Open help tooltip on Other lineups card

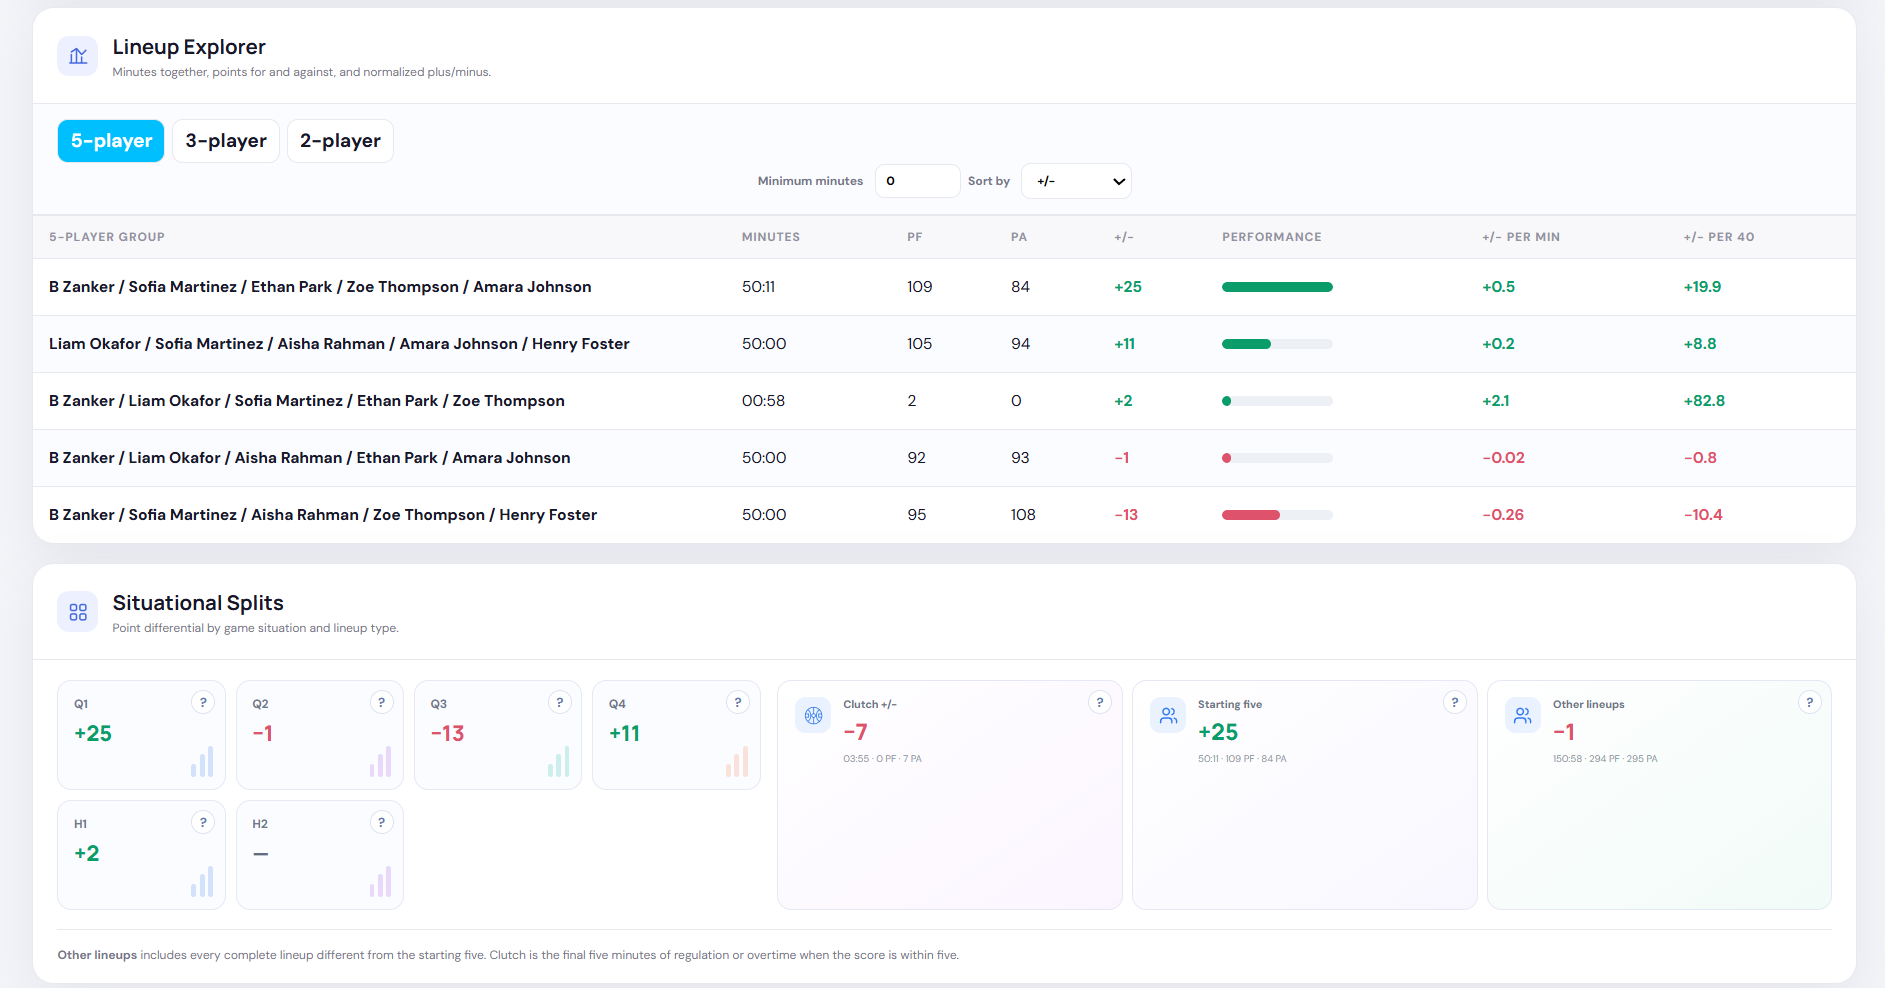(1809, 702)
